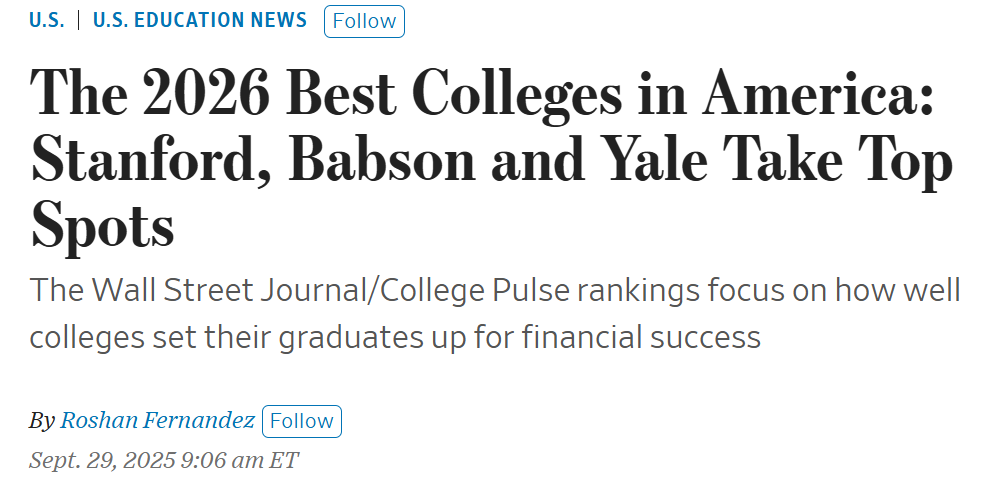The height and width of the screenshot is (477, 984).
Task: Click the word Spots in the headline
Action: coord(102,225)
